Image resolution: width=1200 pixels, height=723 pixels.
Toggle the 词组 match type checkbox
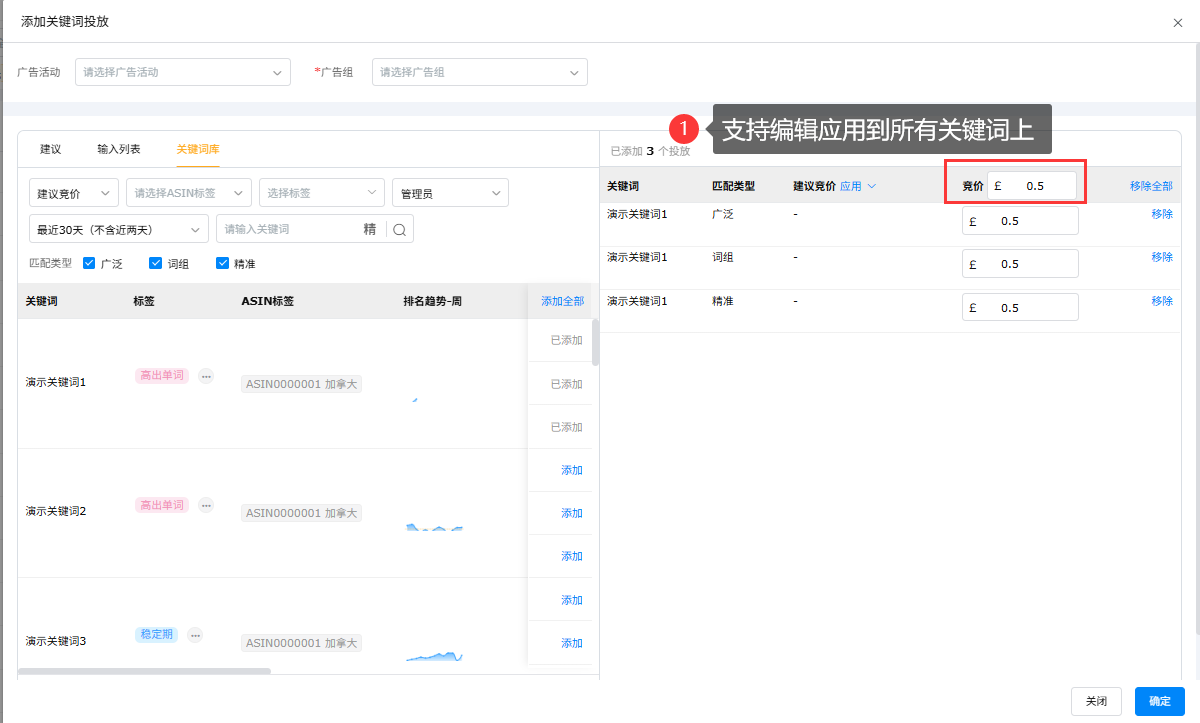click(x=156, y=264)
